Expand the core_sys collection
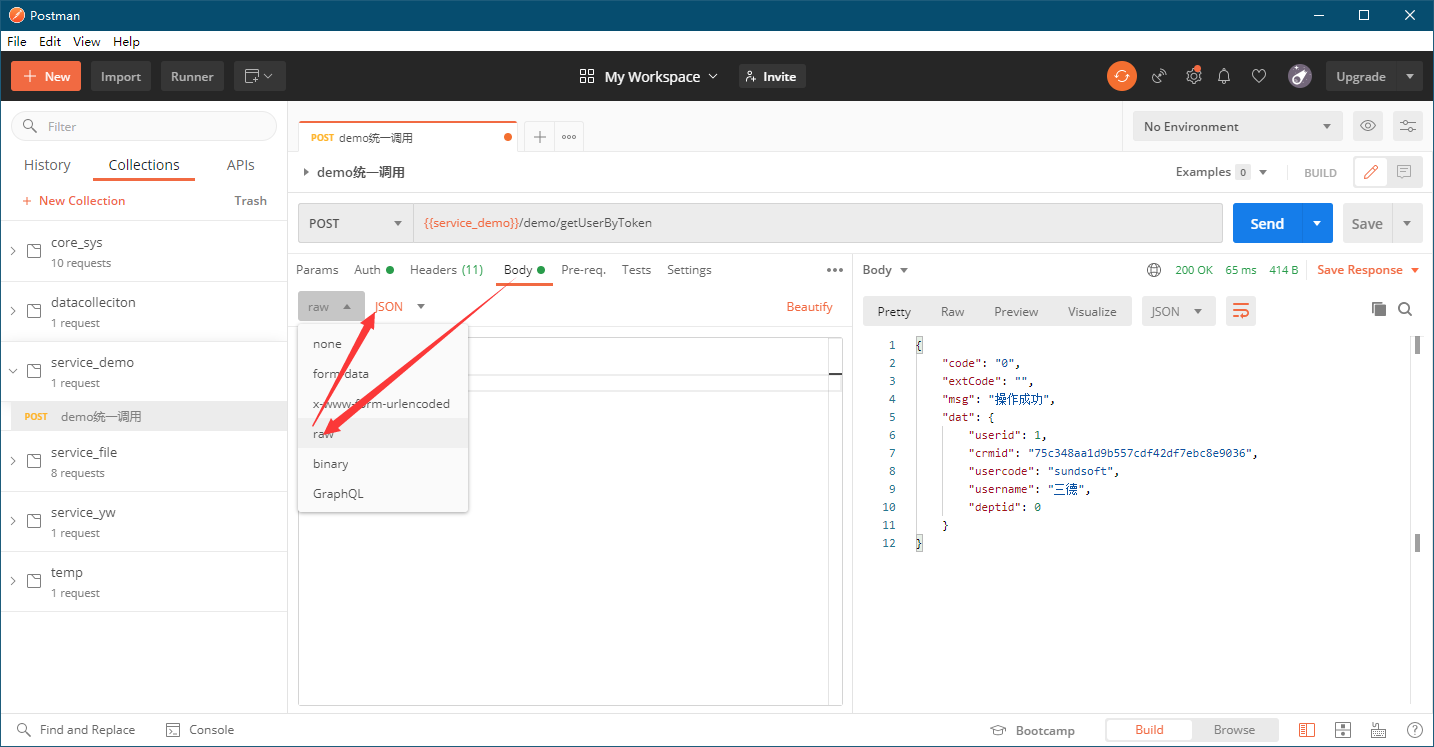 click(x=13, y=250)
